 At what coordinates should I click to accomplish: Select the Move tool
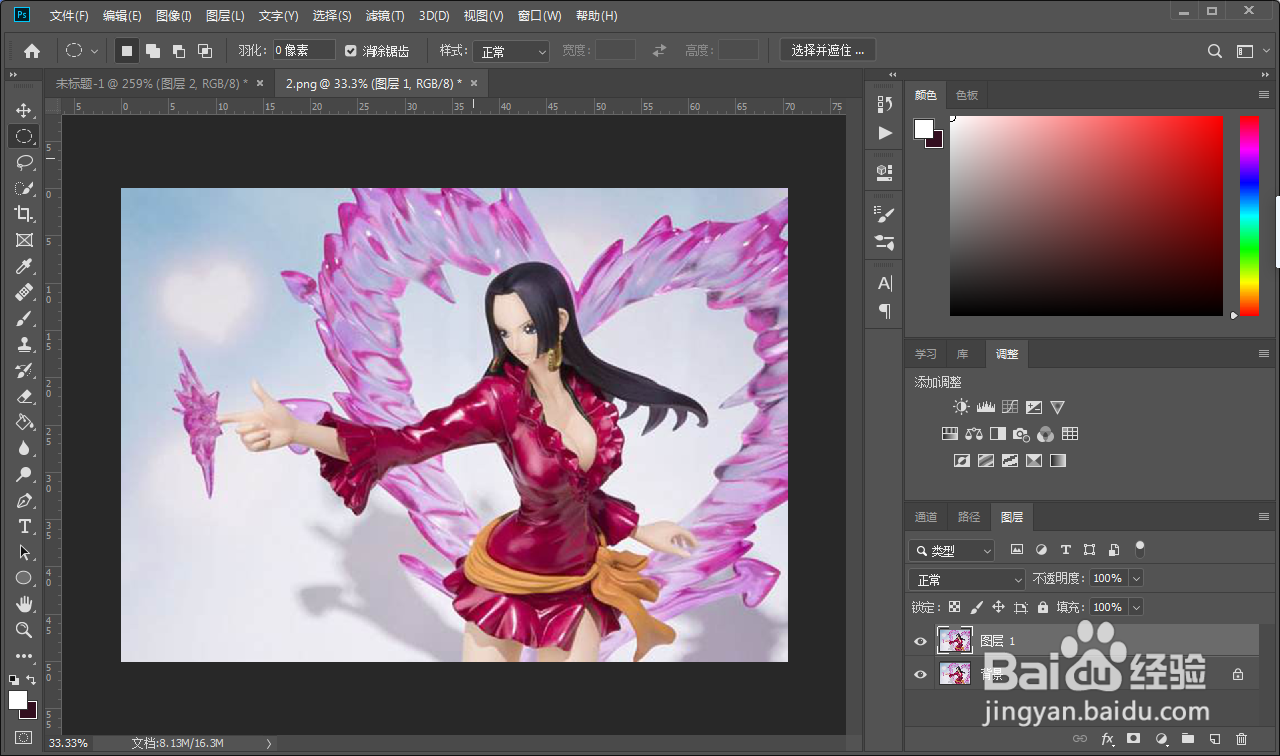(24, 110)
